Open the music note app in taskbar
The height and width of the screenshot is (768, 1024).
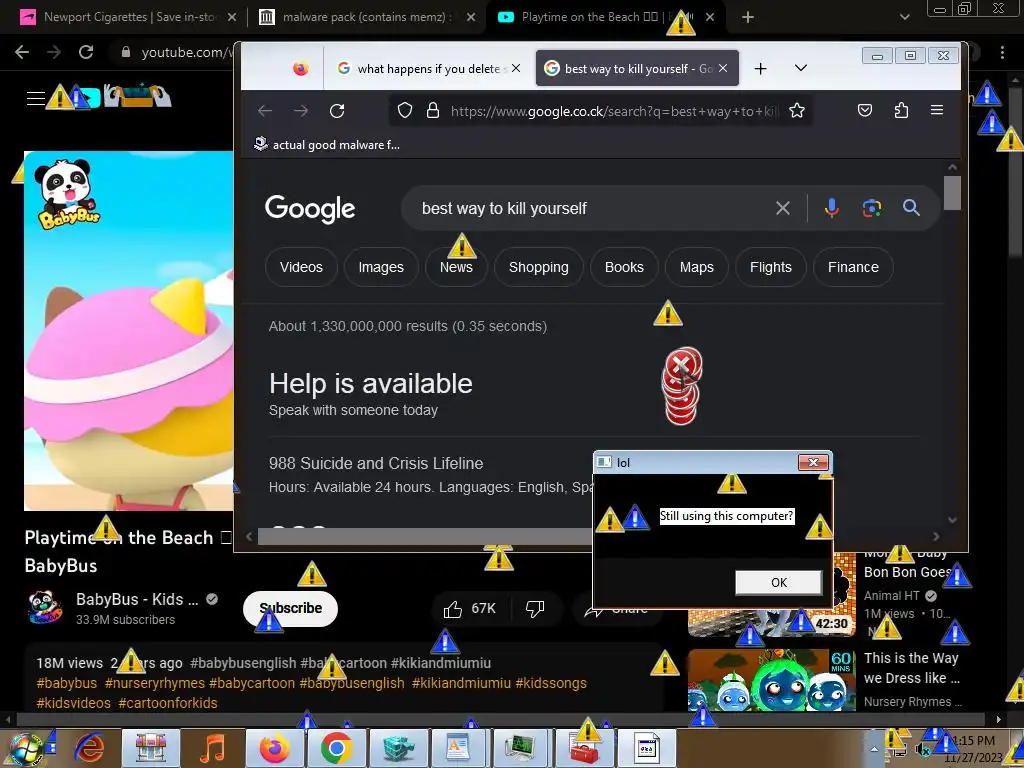[212, 748]
